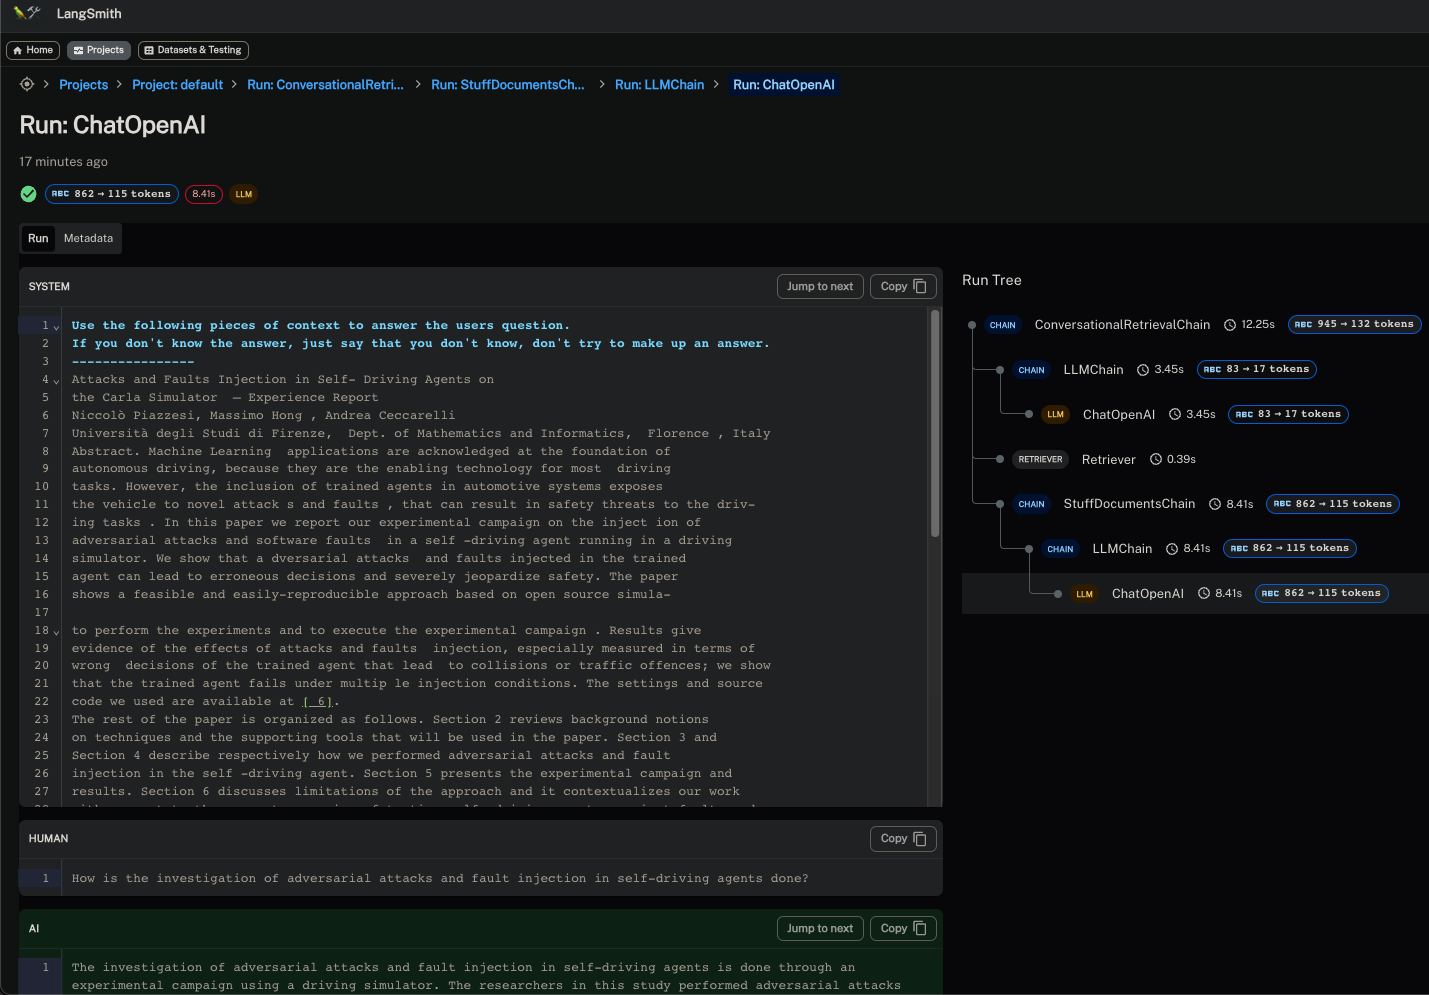Click the LLM type badge in header
This screenshot has width=1429, height=995.
pos(244,194)
